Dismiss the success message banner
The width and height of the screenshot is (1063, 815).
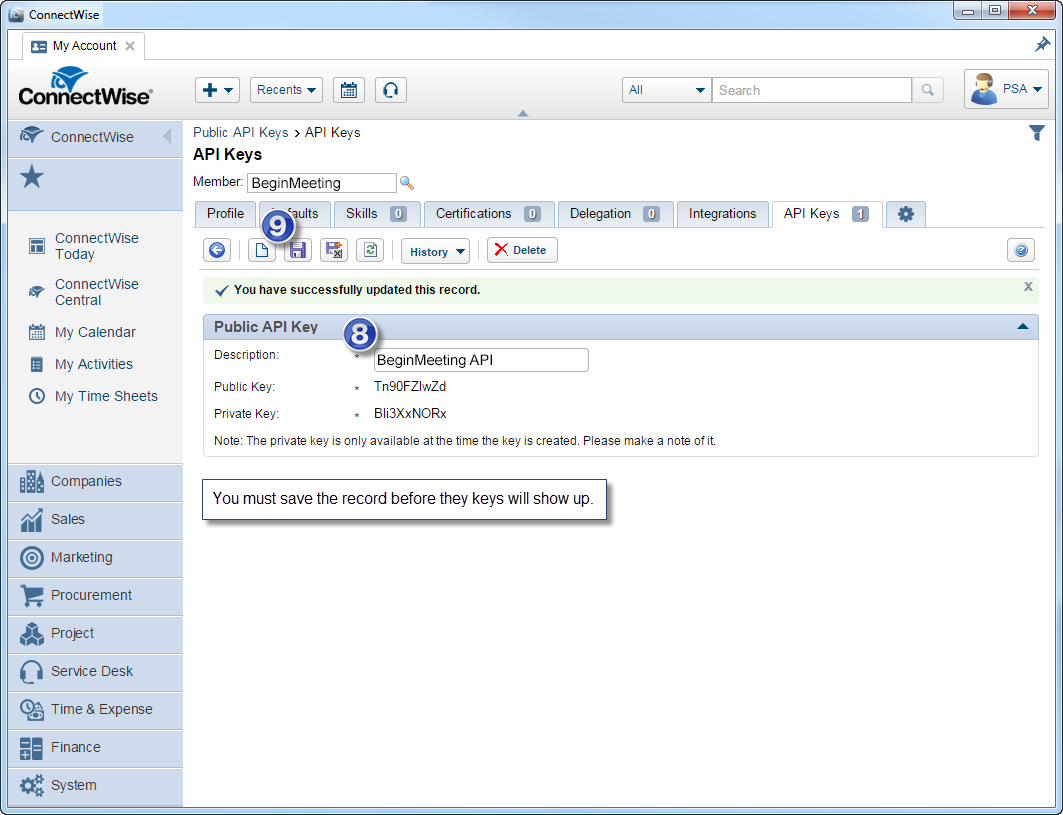[x=1028, y=287]
